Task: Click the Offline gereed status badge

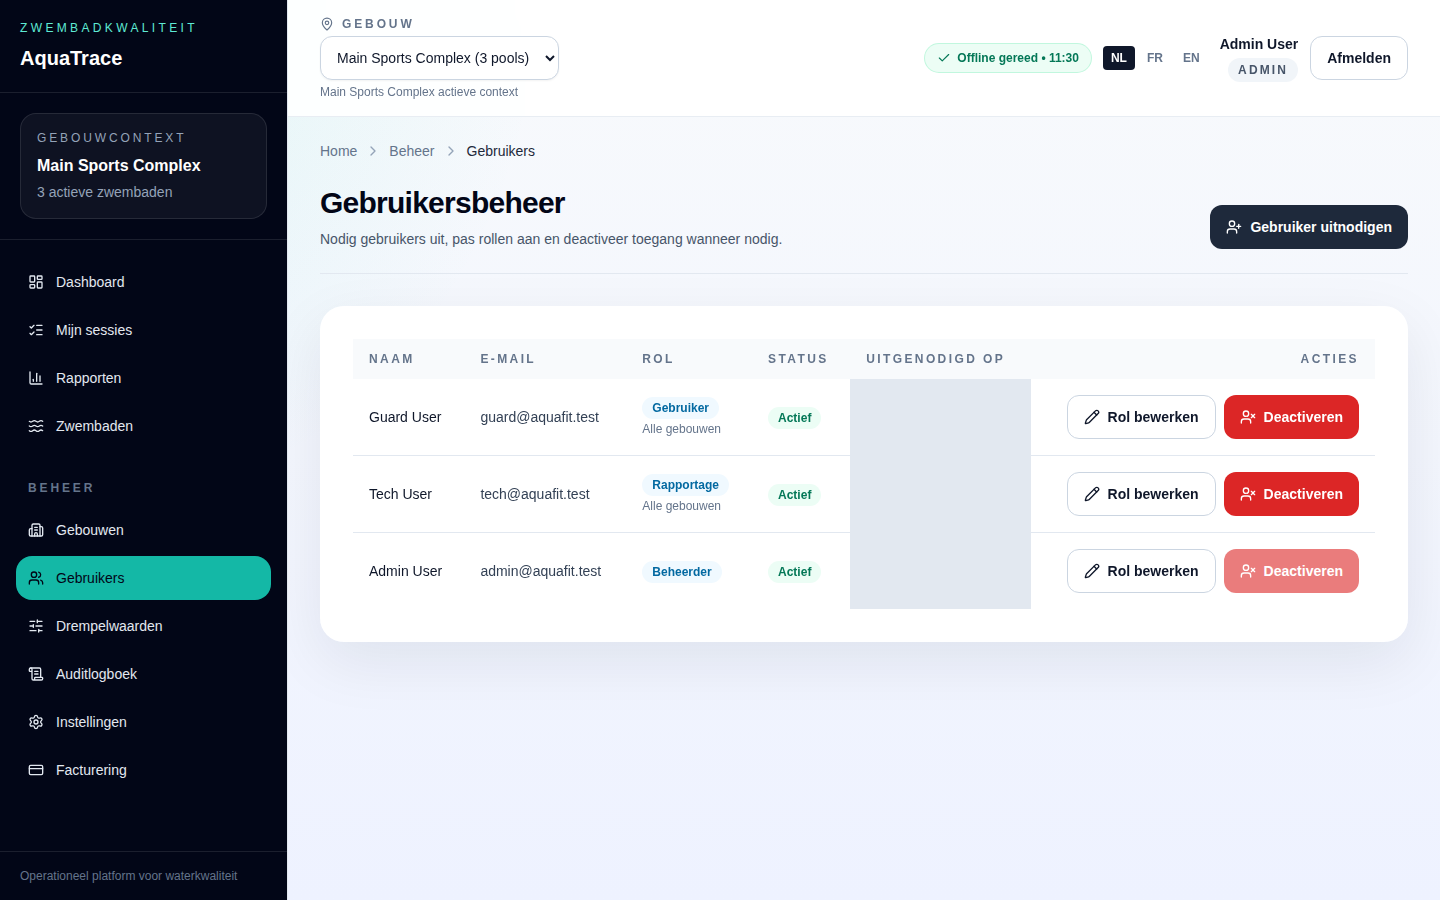Action: 1007,58
